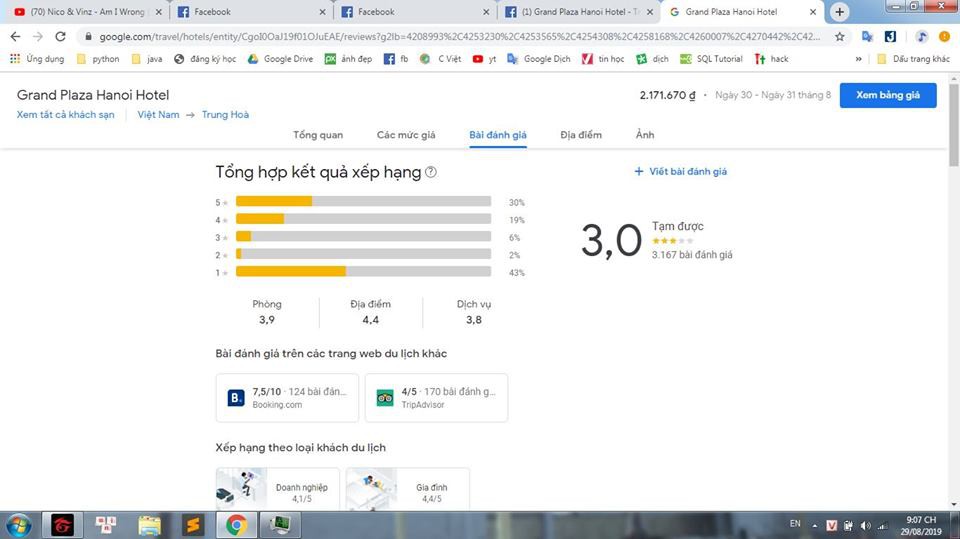This screenshot has width=960, height=539.
Task: Click Xem tất cả khách sạn link
Action: (x=66, y=115)
